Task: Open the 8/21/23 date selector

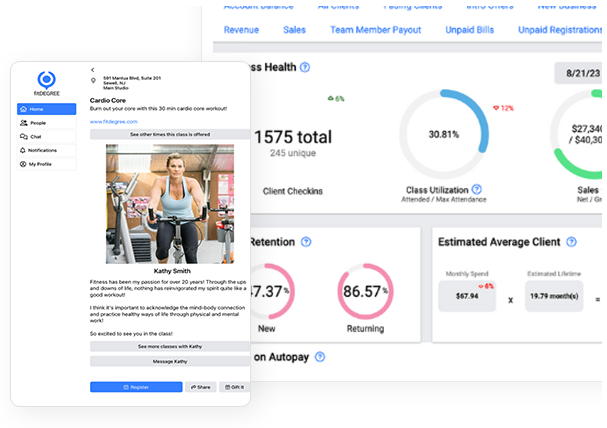Action: coord(578,73)
